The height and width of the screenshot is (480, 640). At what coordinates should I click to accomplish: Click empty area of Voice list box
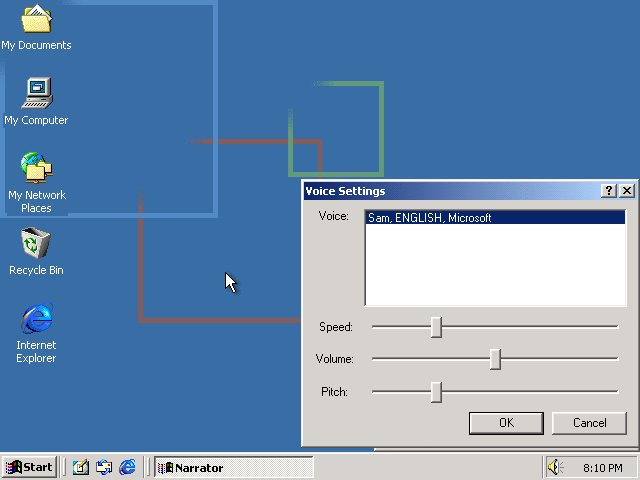[495, 264]
